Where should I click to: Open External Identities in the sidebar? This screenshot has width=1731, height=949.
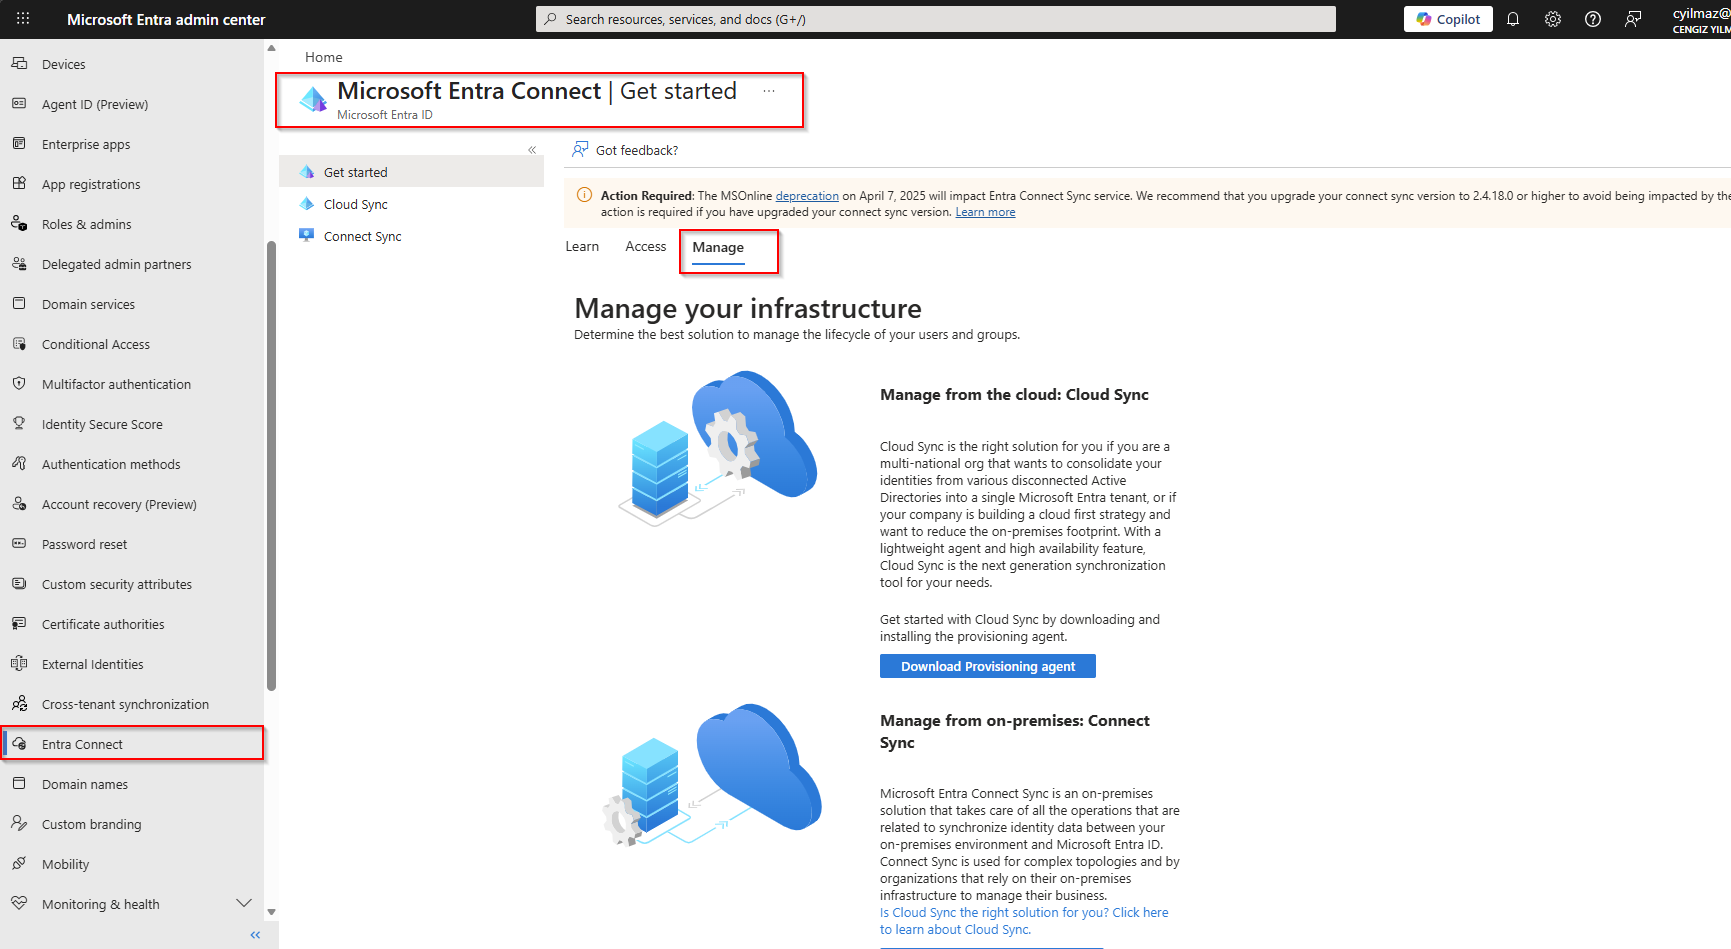92,663
